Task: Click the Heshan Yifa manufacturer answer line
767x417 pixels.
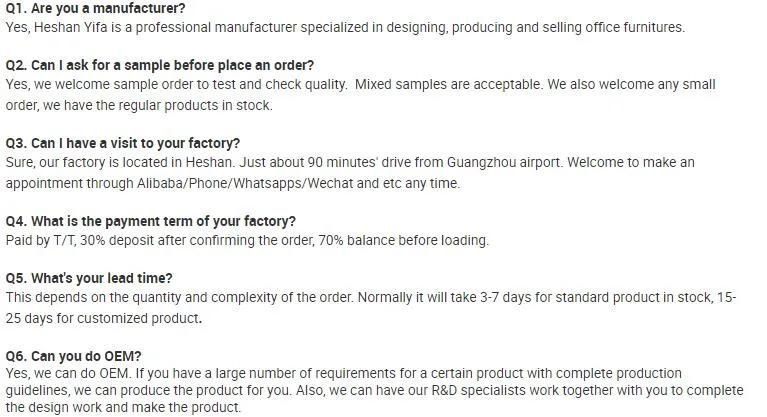Action: (345, 28)
